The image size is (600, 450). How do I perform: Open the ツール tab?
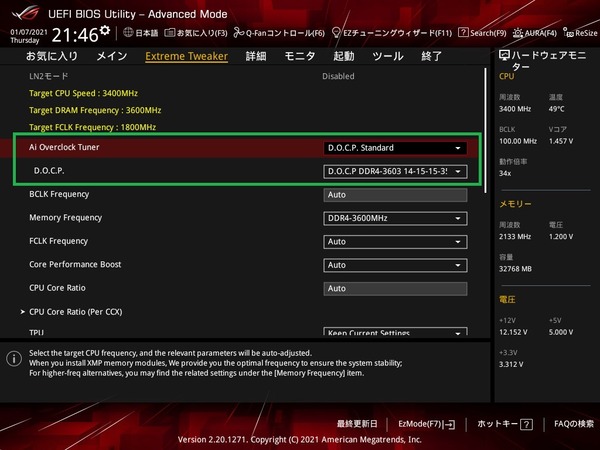coord(388,56)
